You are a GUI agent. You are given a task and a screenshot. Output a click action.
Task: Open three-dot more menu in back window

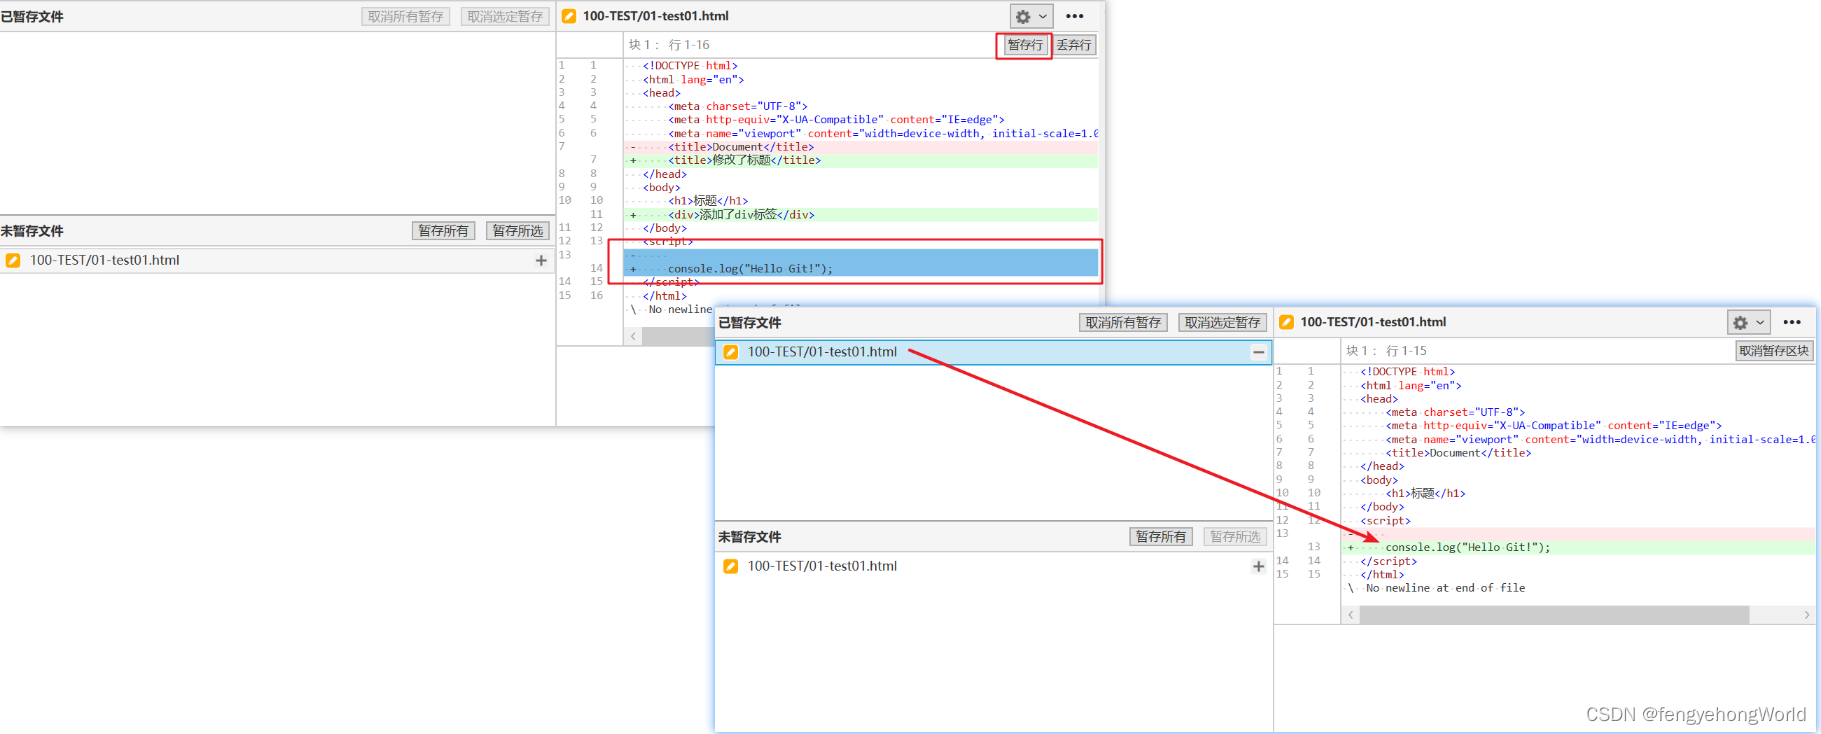(1075, 16)
